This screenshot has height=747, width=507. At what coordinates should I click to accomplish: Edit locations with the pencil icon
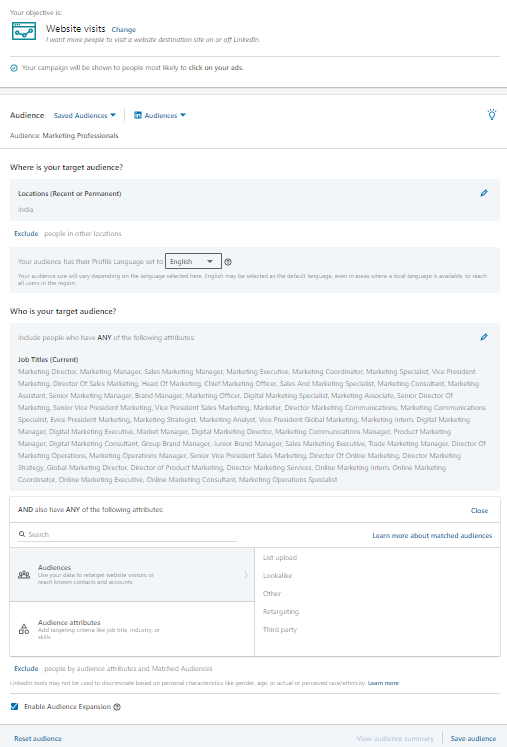coord(484,193)
